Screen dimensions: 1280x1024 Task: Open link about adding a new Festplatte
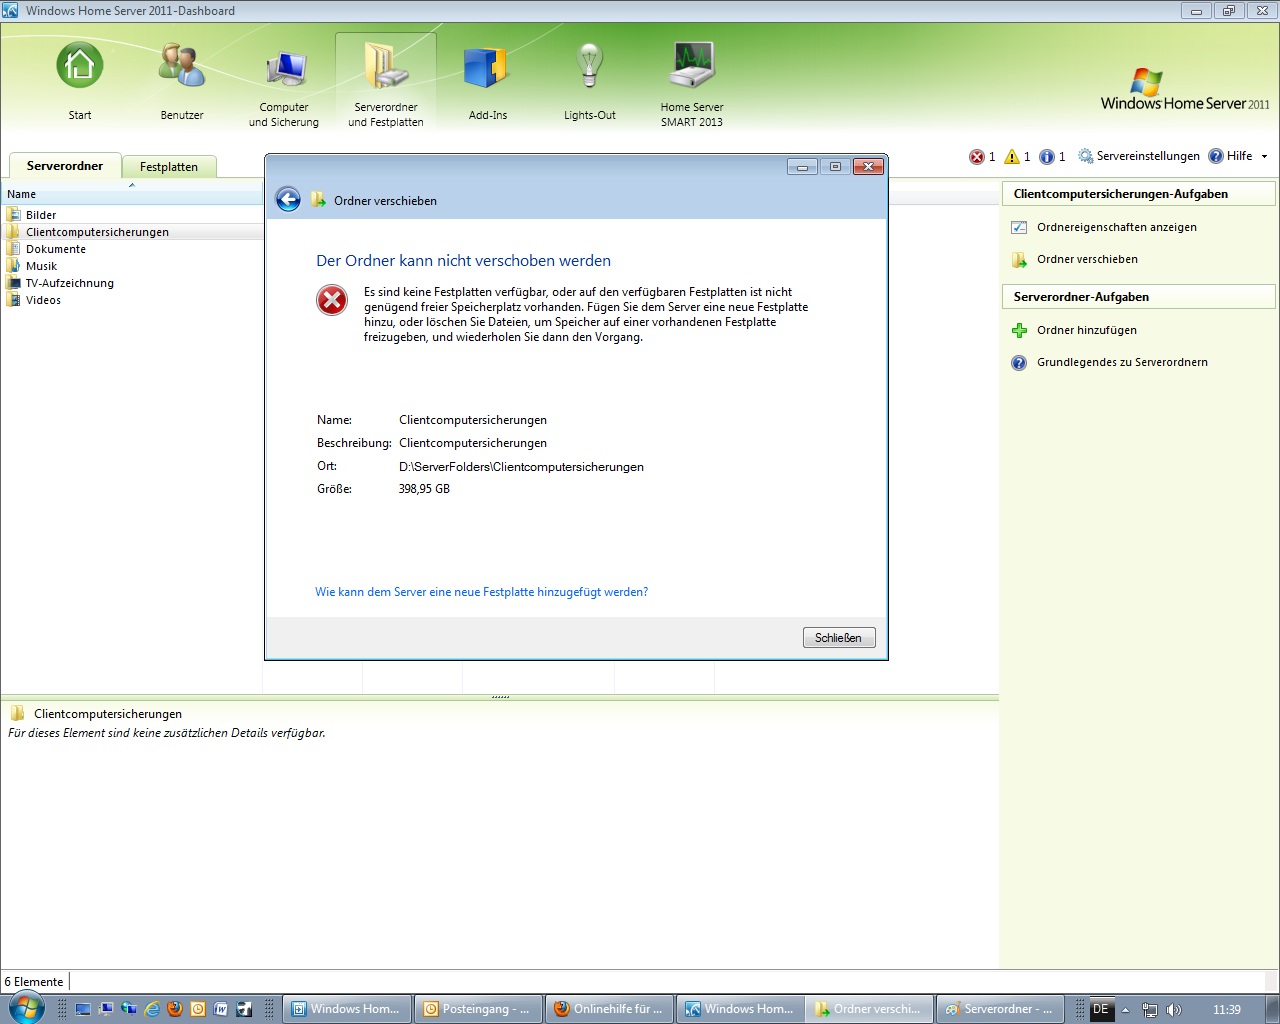click(x=482, y=592)
